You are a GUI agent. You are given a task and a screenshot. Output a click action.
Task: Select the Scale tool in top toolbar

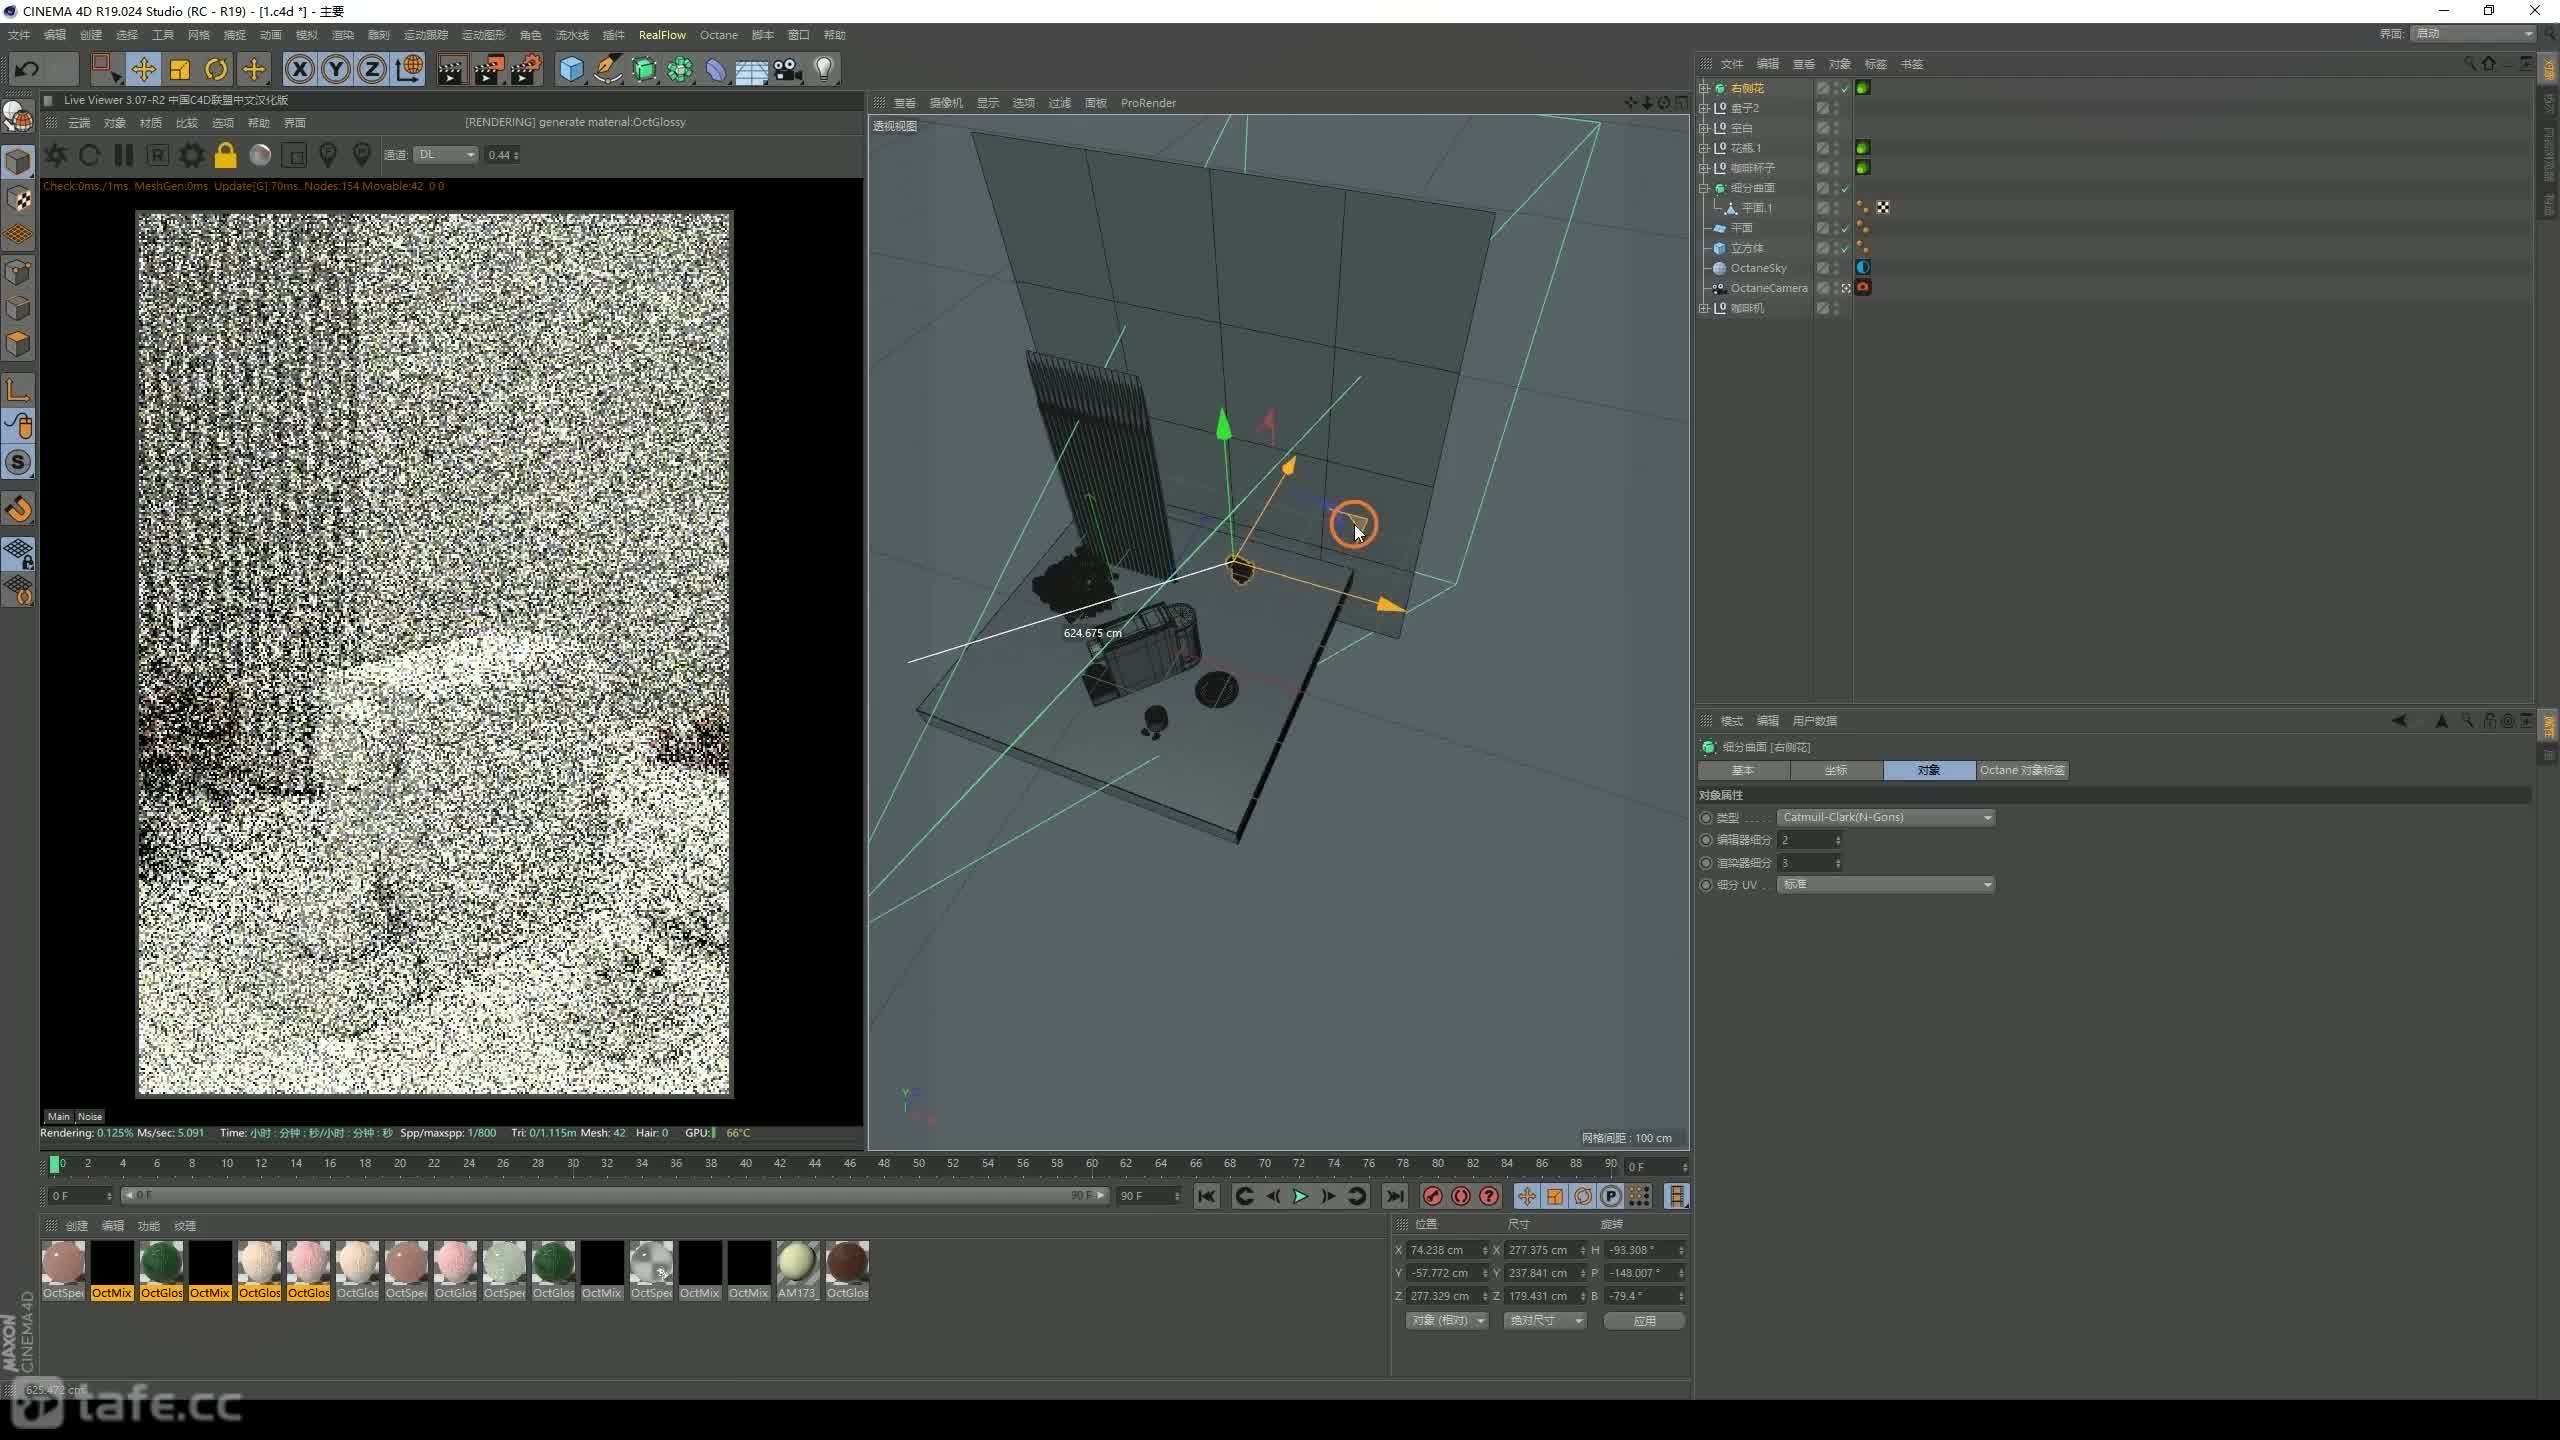pos(180,69)
